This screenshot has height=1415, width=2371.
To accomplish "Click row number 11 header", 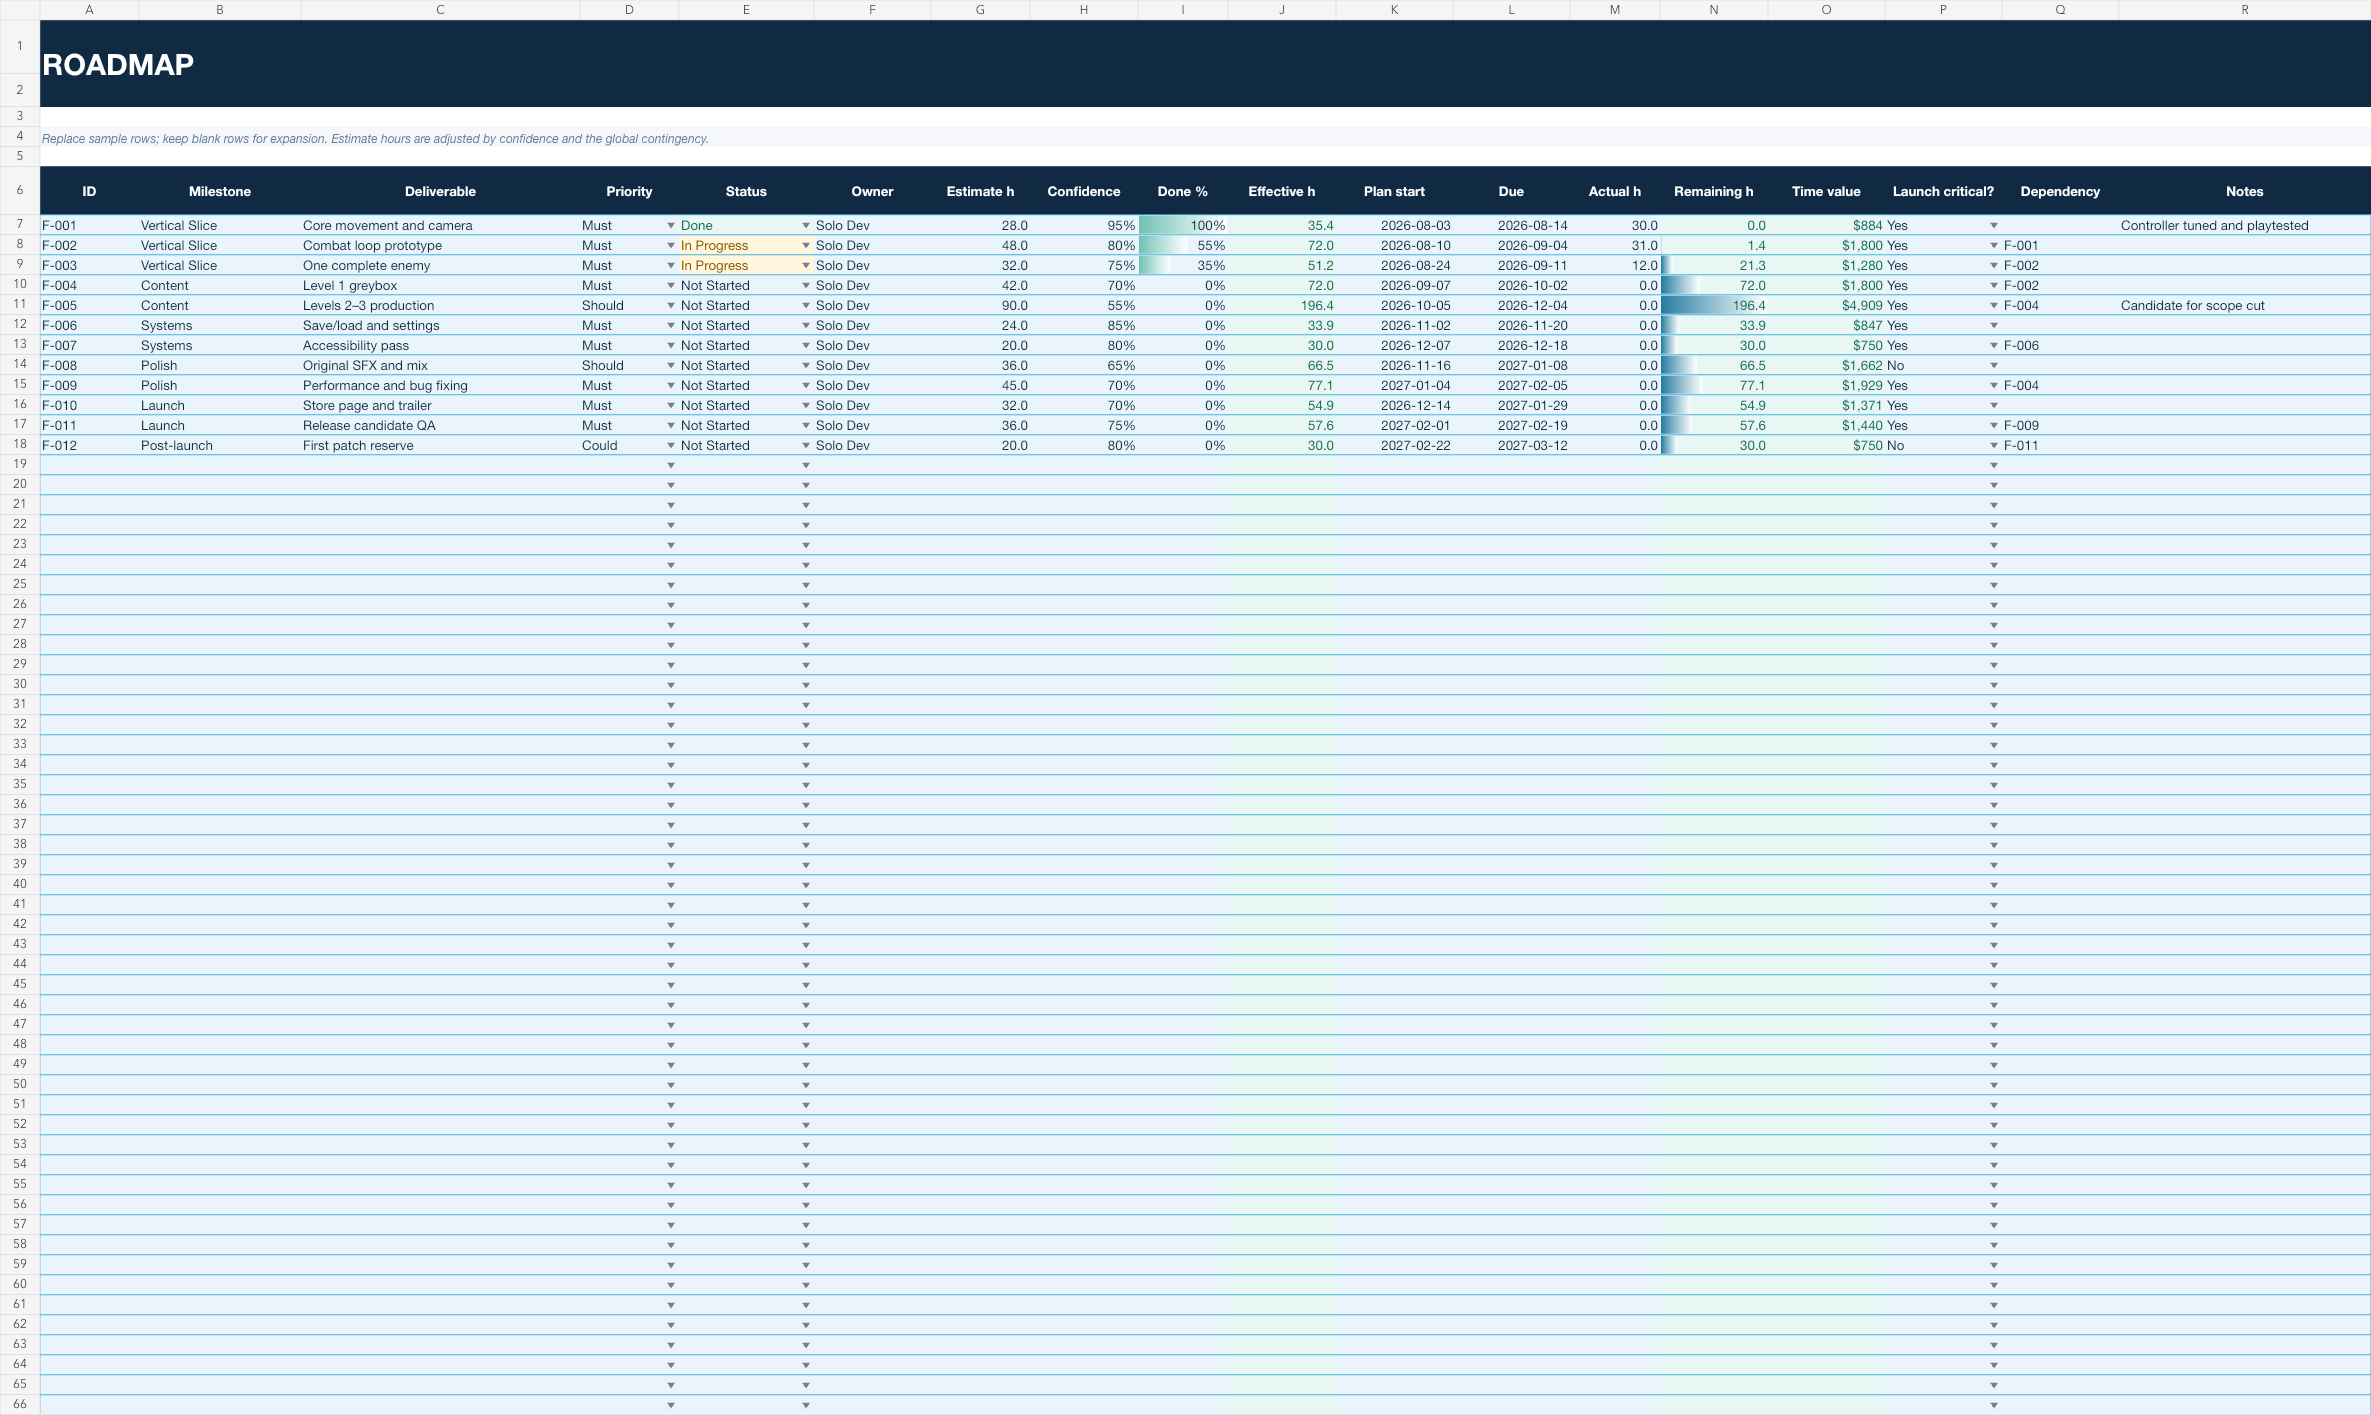I will pyautogui.click(x=19, y=305).
